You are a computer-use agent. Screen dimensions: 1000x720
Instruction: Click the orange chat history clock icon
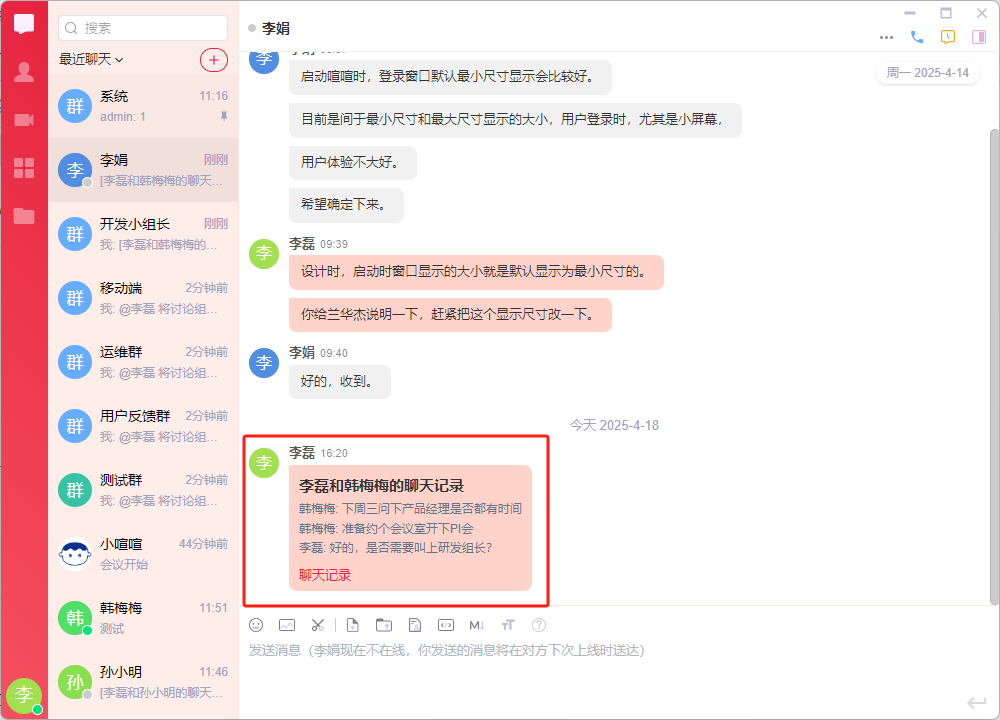(948, 37)
